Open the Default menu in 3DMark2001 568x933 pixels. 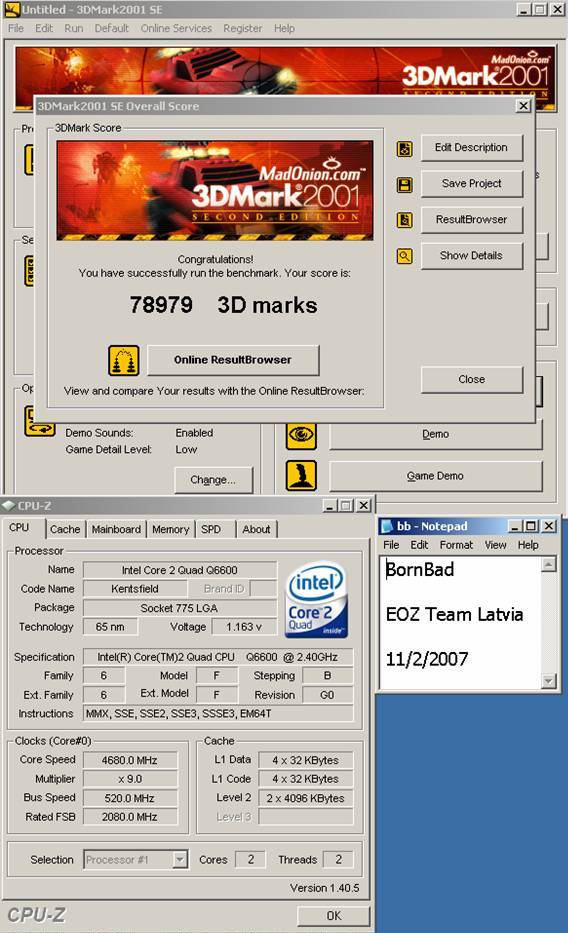[x=111, y=28]
